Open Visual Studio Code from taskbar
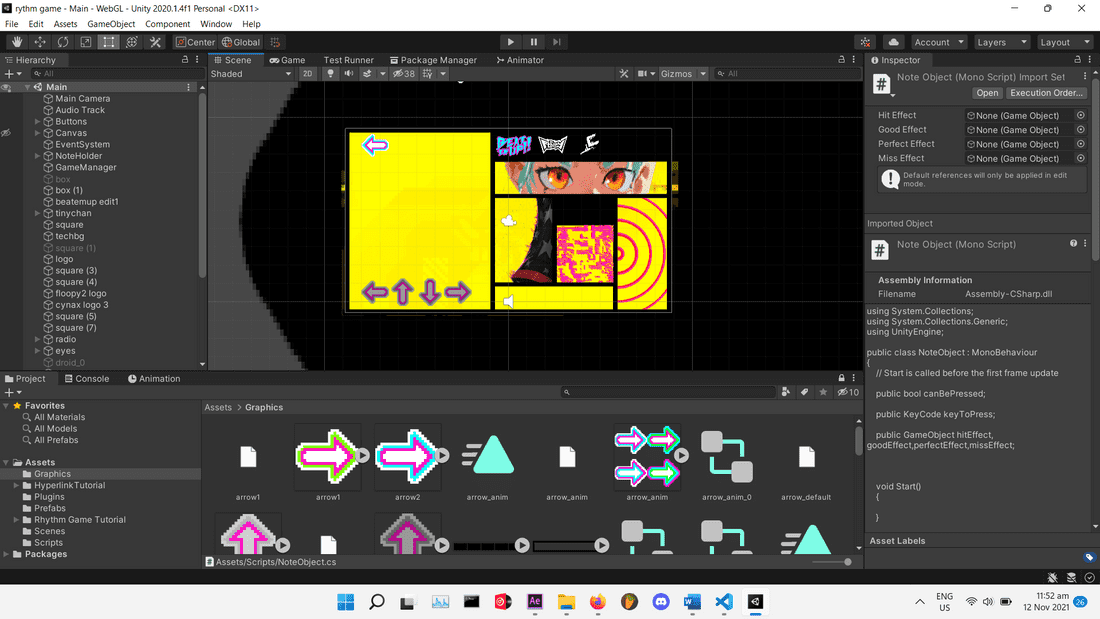 pyautogui.click(x=725, y=601)
